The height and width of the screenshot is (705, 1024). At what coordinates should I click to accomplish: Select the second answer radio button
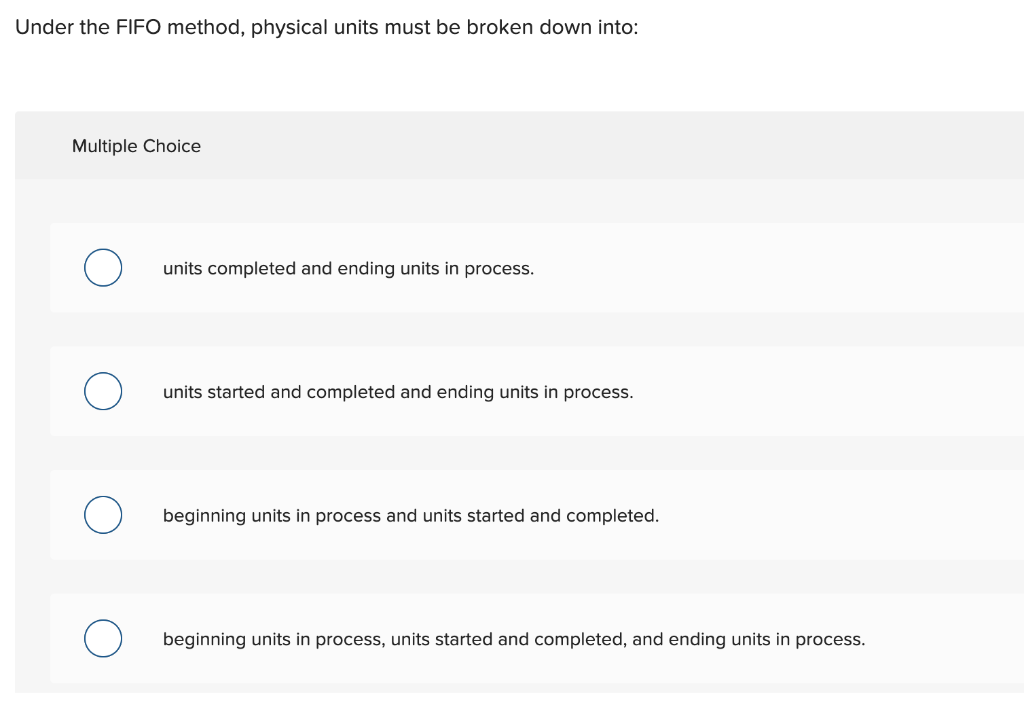point(102,391)
